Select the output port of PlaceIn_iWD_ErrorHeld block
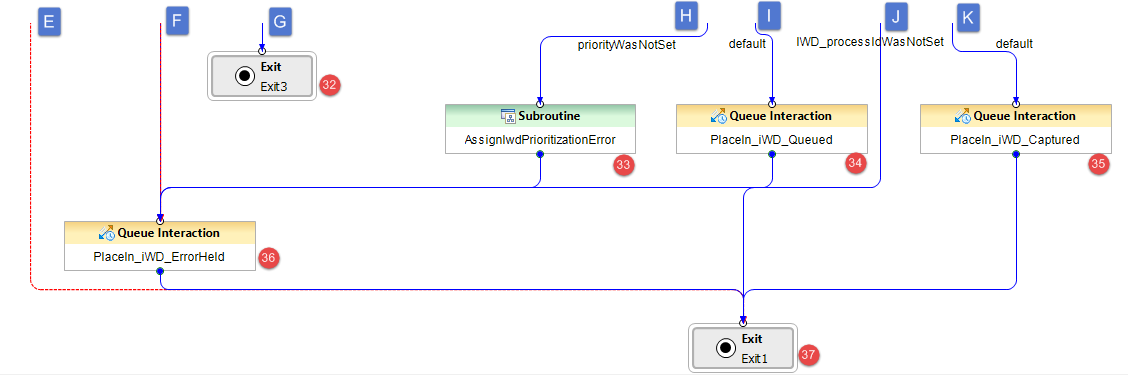The image size is (1128, 375). 160,271
